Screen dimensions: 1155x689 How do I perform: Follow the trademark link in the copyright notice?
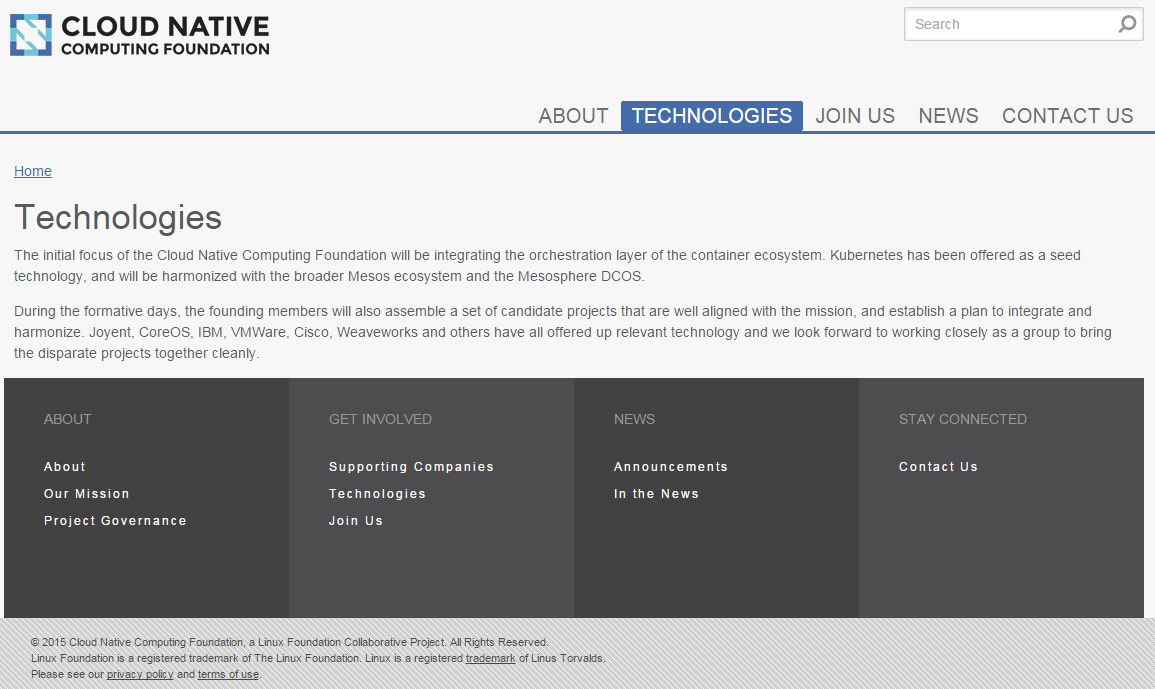(x=491, y=659)
